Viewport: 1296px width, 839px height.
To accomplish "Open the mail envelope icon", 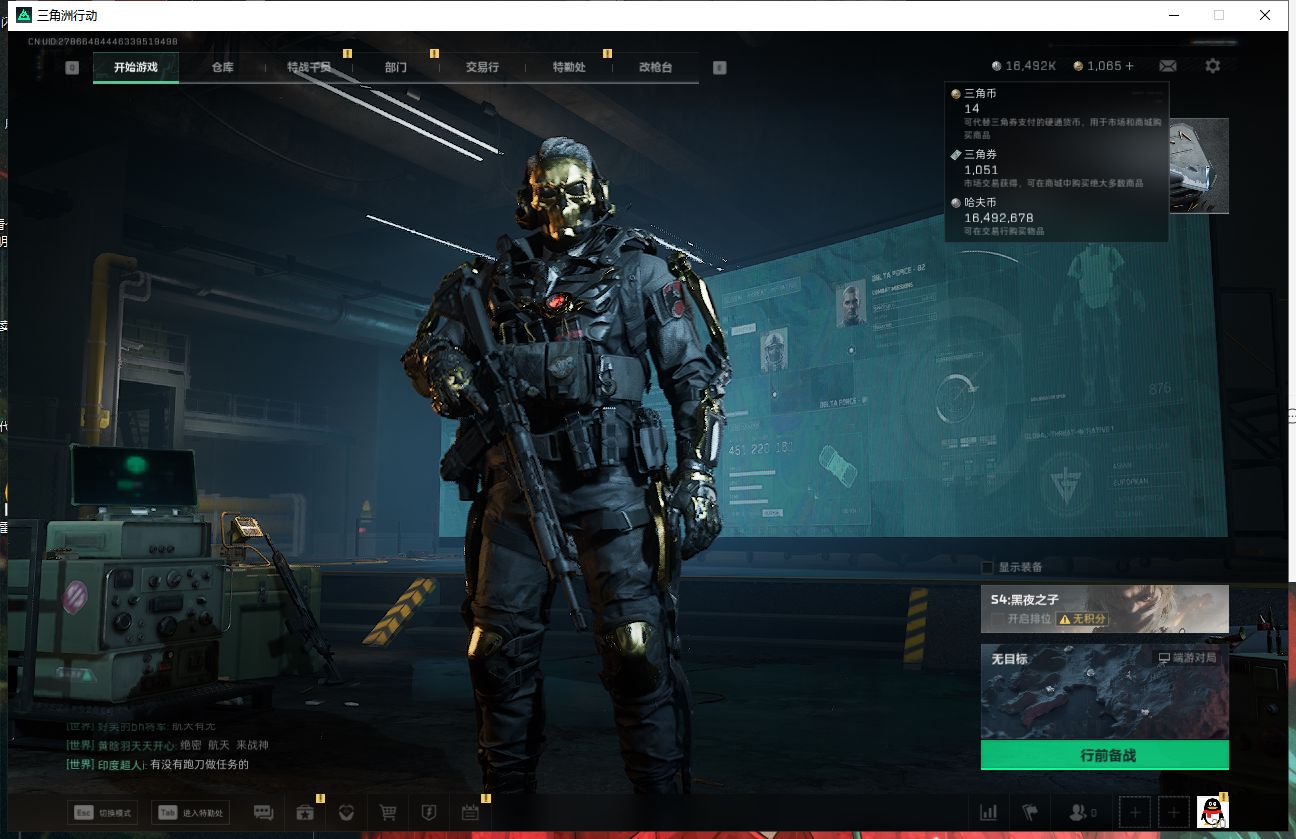I will tap(1167, 66).
